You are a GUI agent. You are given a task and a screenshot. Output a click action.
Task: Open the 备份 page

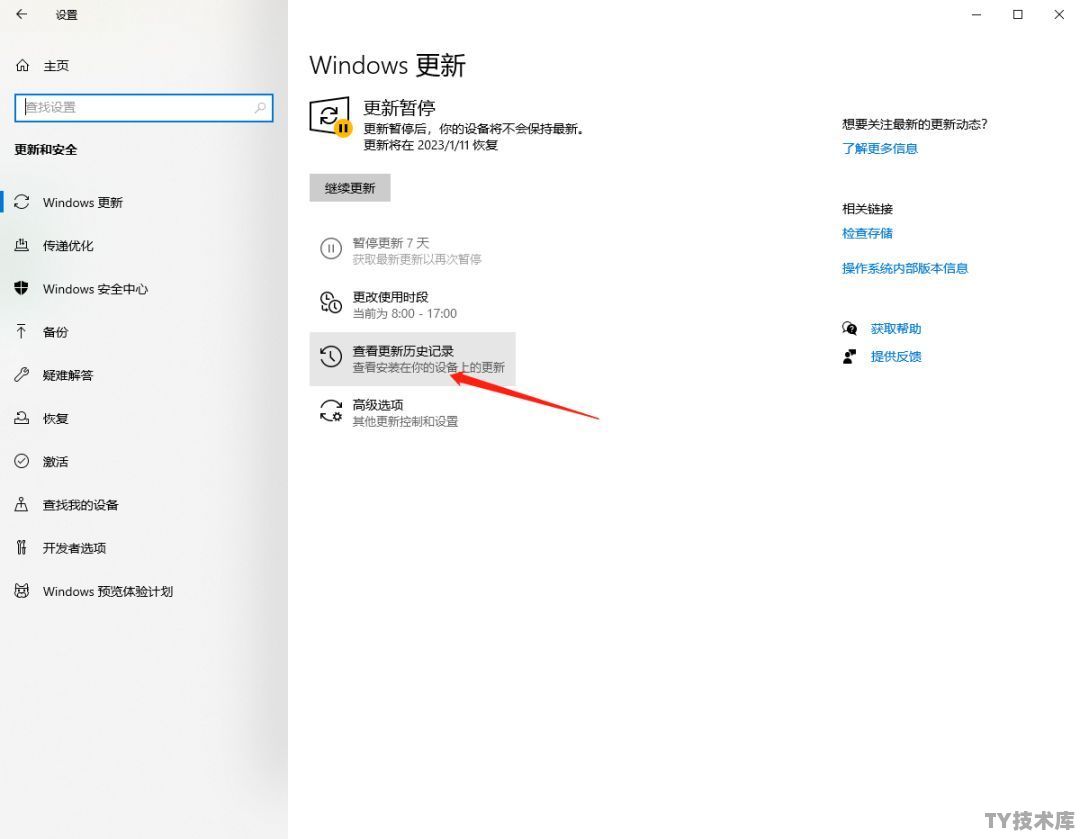[143, 332]
